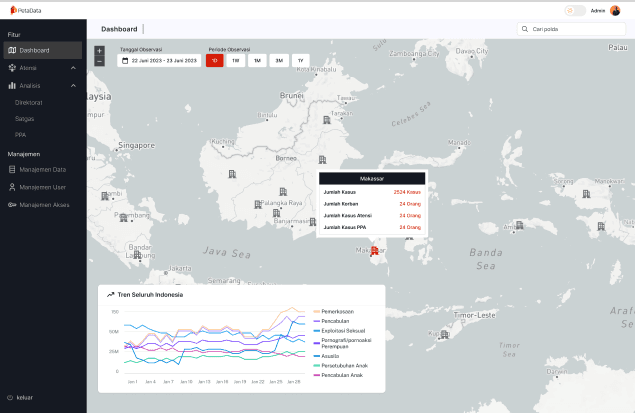Open the PPA submenu item
The height and width of the screenshot is (413, 635).
(20, 134)
